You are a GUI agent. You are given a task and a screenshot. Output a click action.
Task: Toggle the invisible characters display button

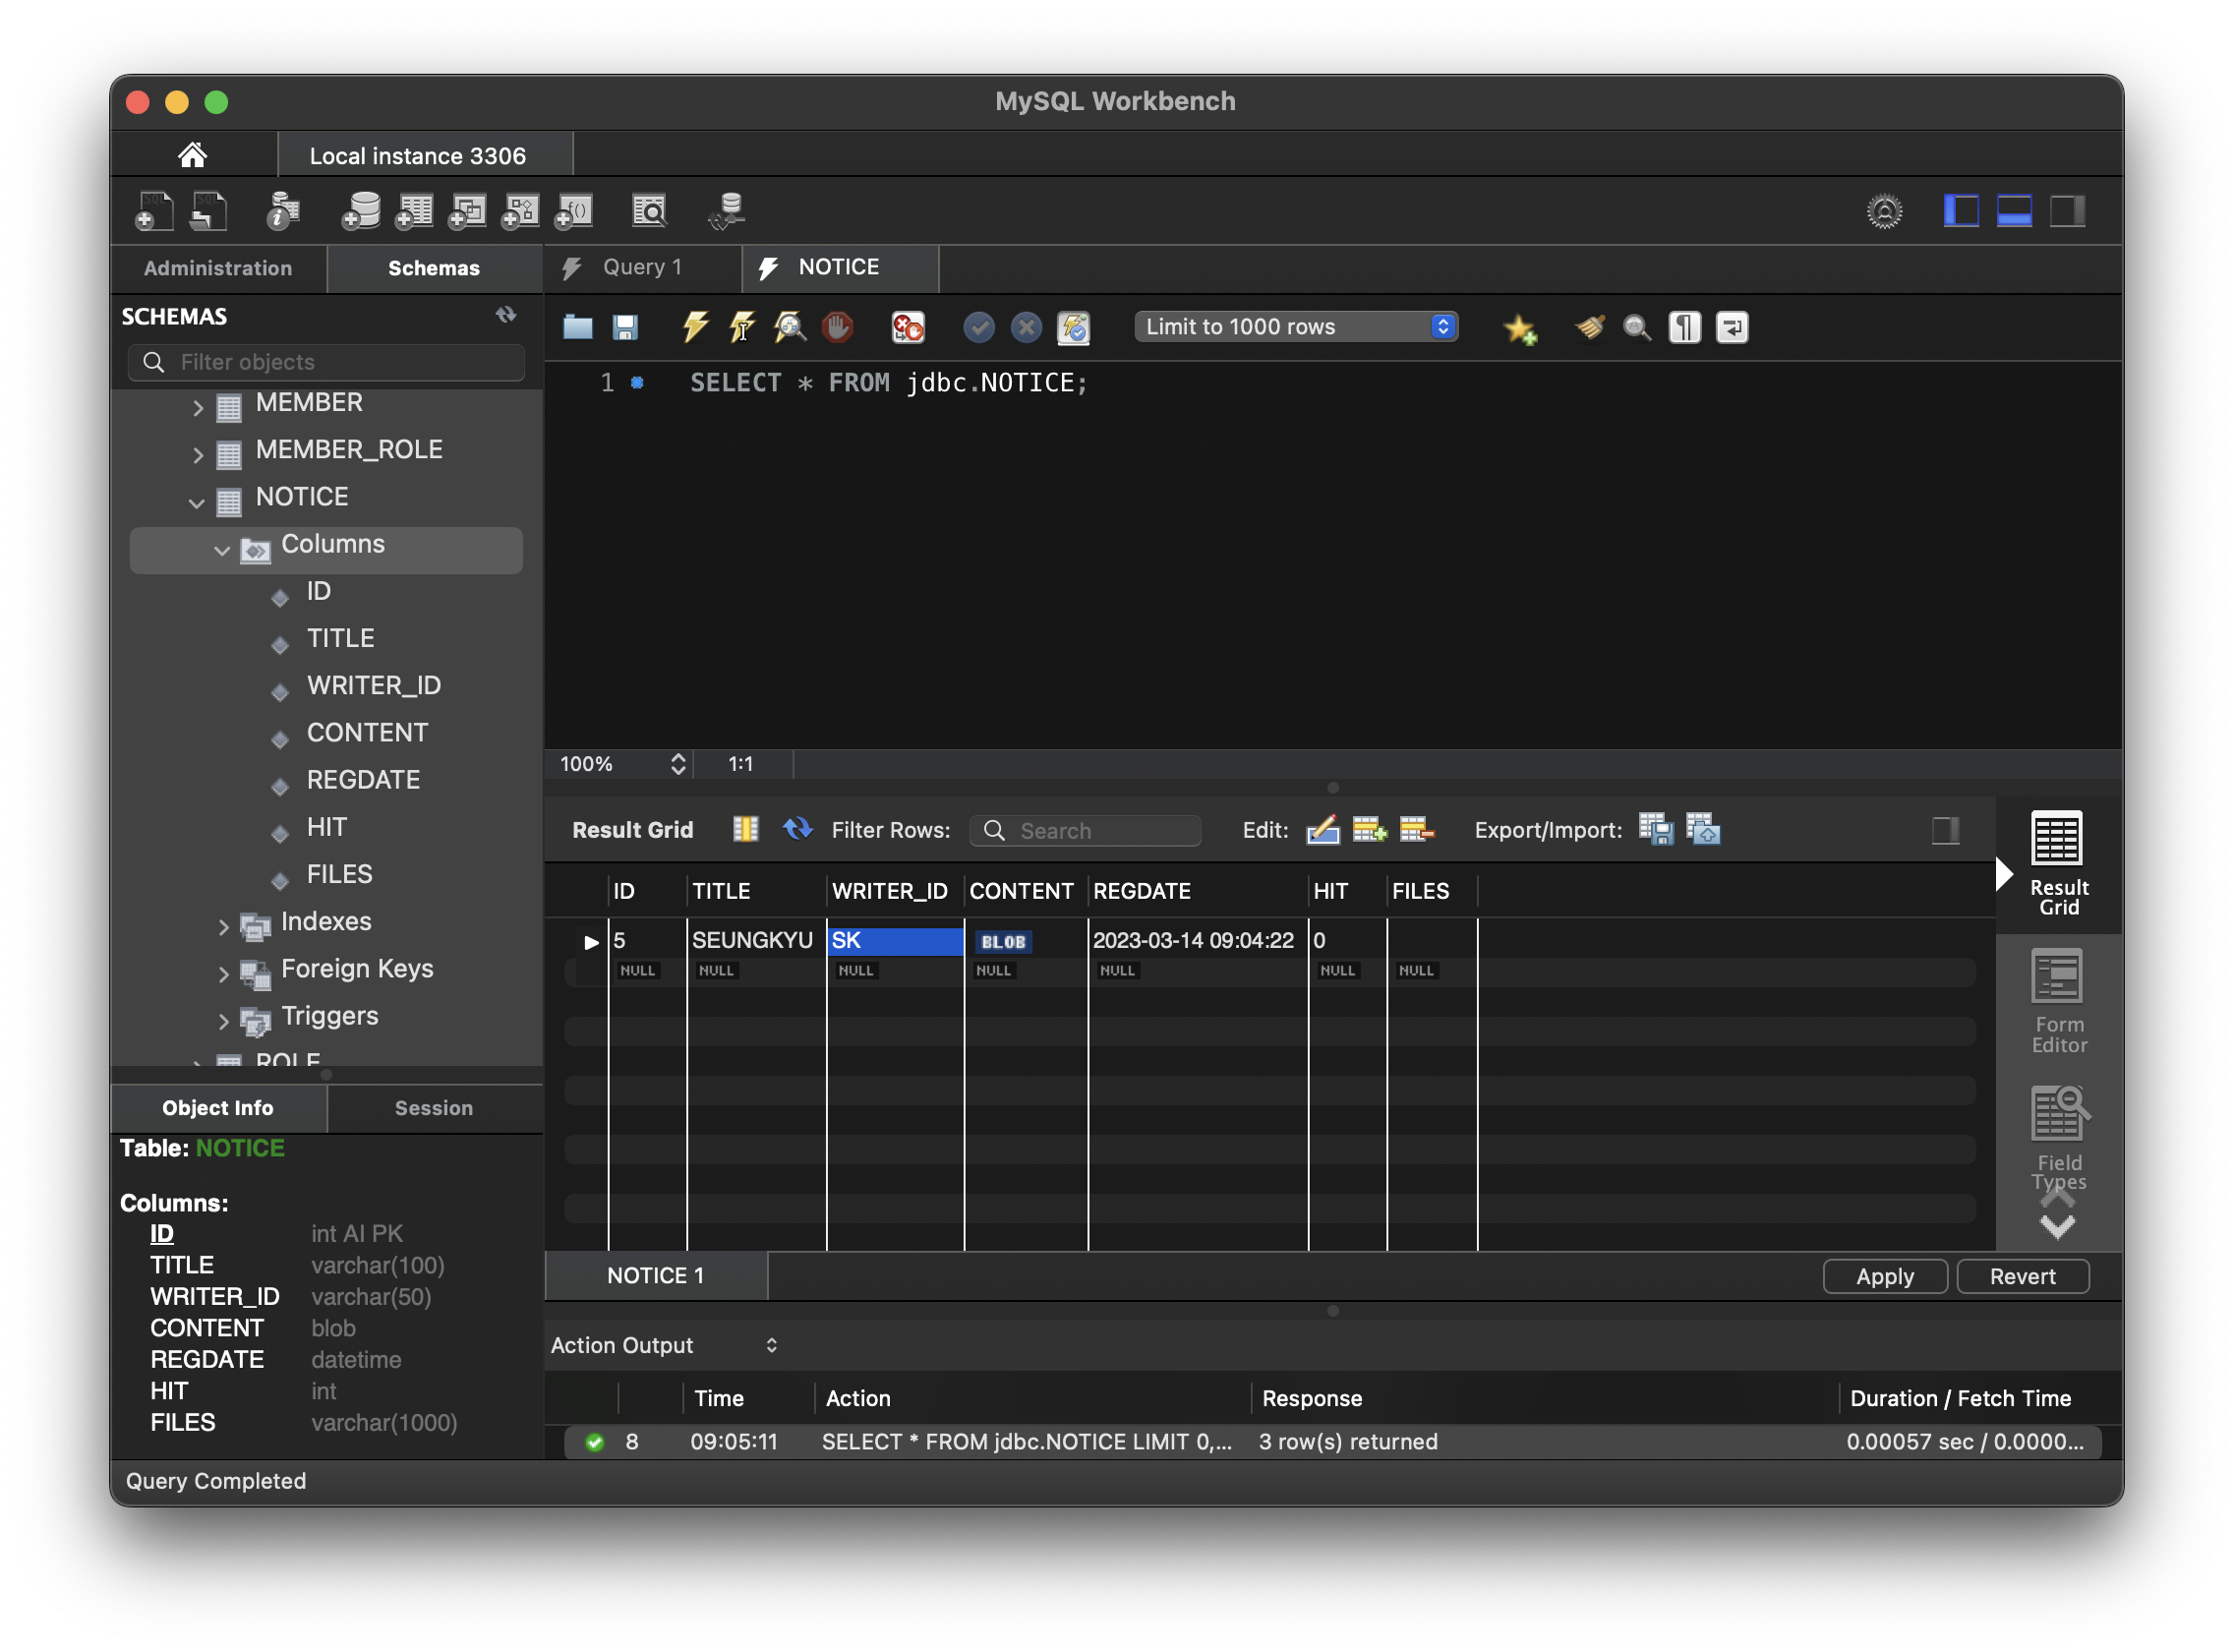[1684, 327]
